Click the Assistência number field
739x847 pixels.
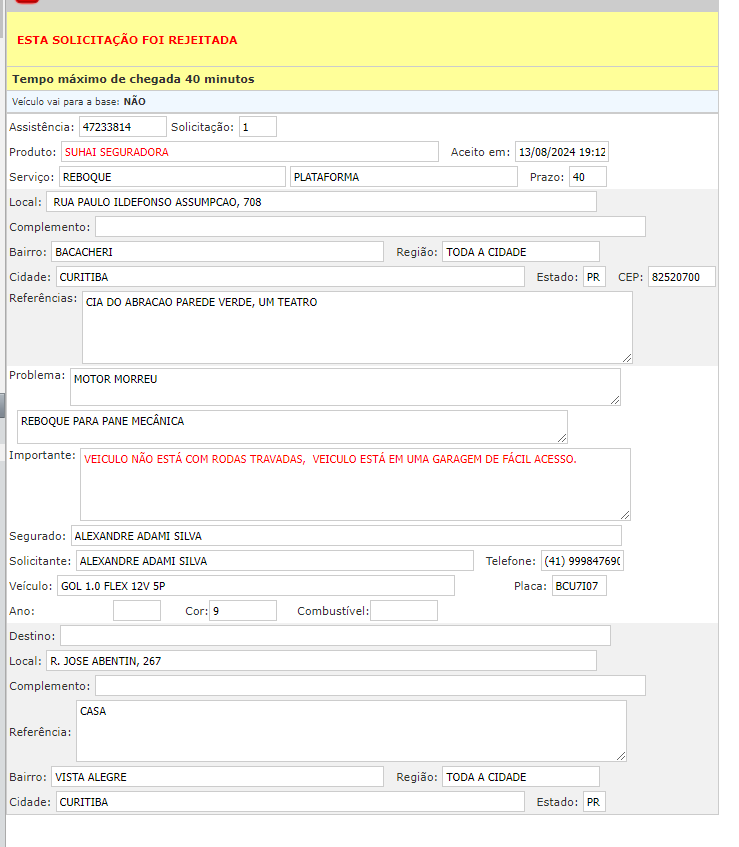point(122,127)
